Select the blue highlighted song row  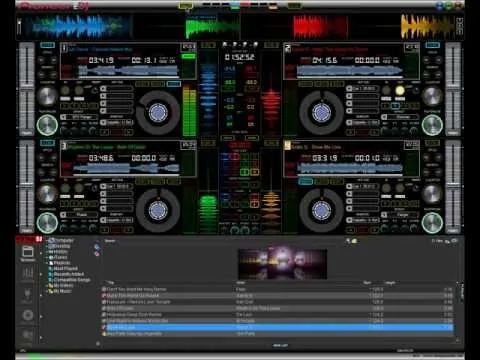[277, 327]
